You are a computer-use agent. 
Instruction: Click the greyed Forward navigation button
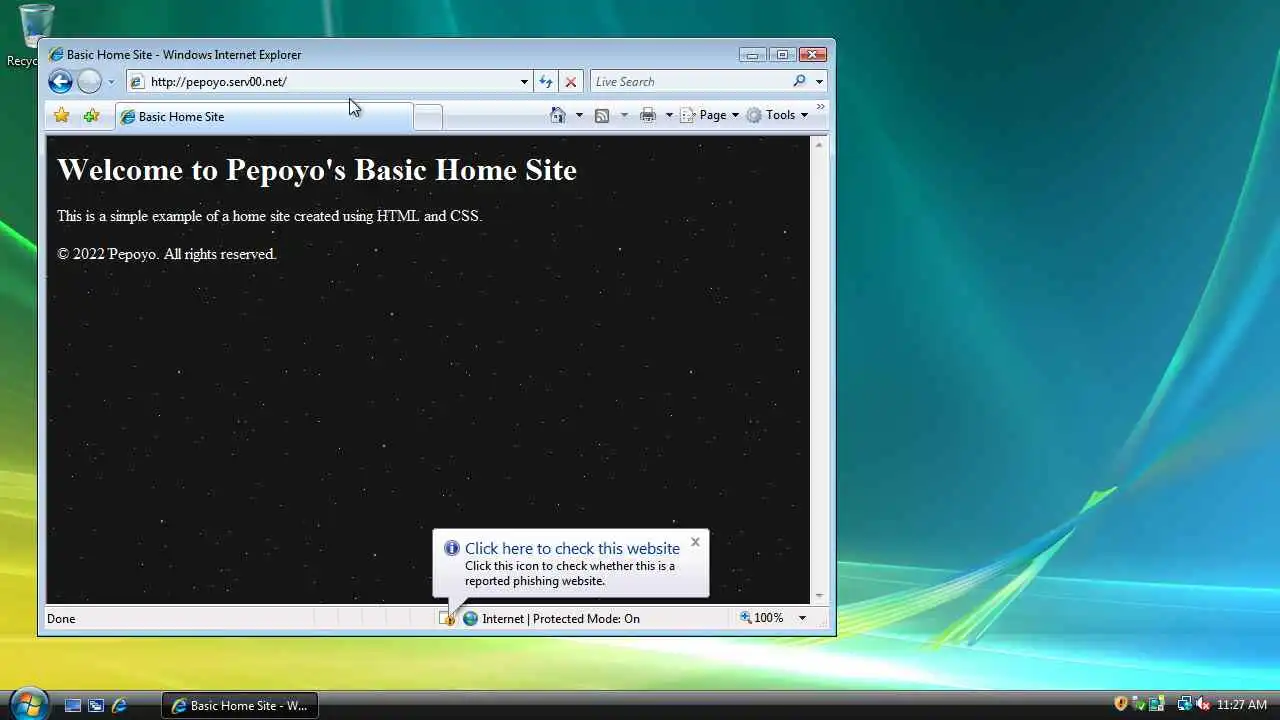tap(89, 82)
